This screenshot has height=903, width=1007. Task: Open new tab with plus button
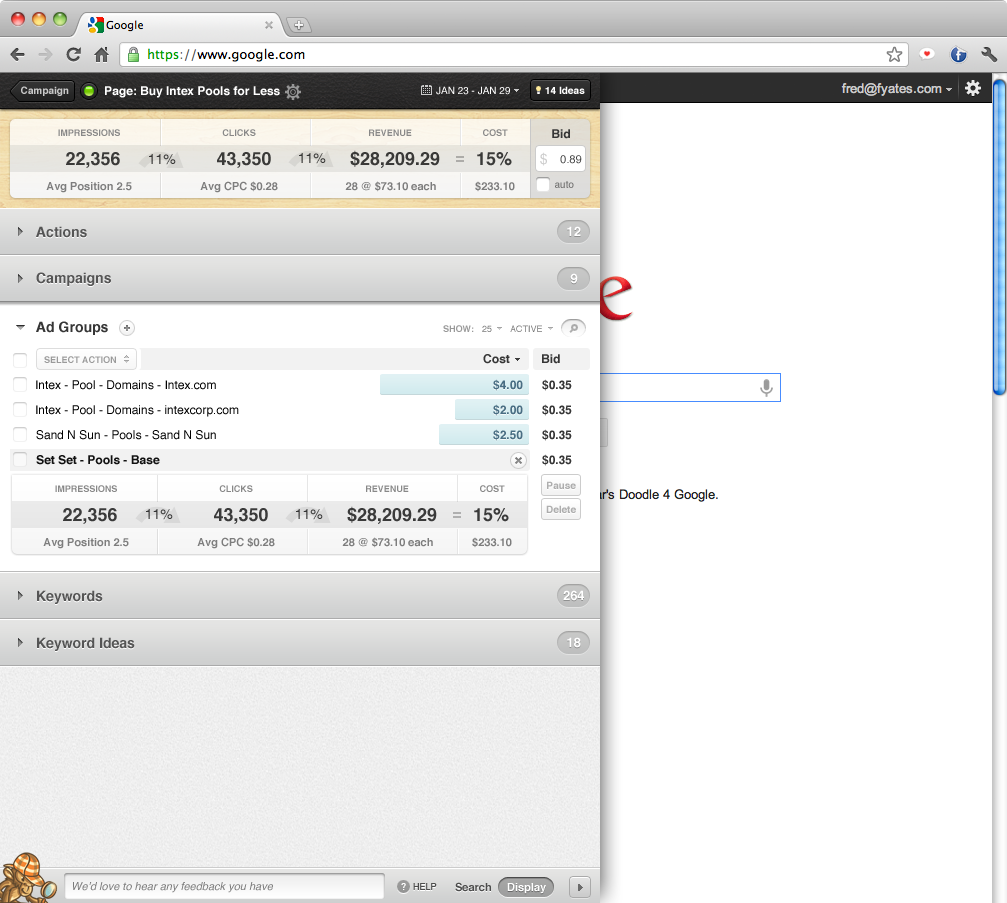point(298,25)
